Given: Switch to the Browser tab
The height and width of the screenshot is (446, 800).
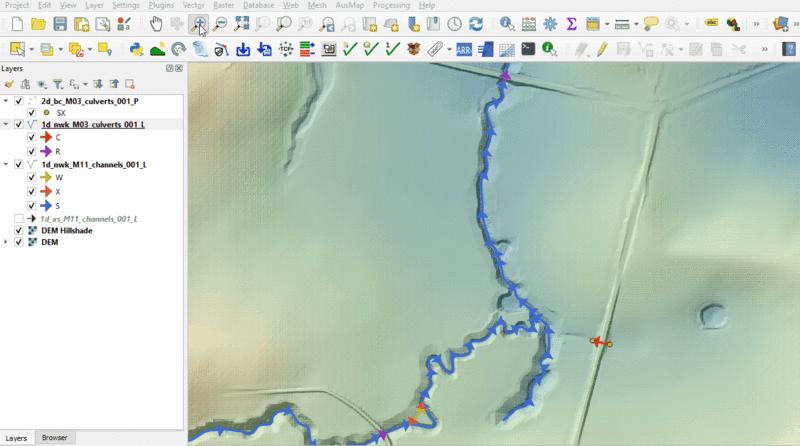Looking at the screenshot, I should (54, 438).
